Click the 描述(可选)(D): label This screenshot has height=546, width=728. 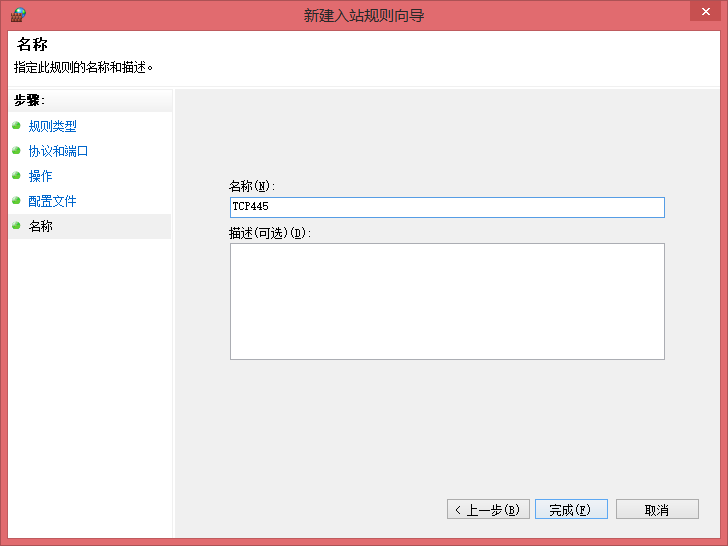tap(270, 233)
